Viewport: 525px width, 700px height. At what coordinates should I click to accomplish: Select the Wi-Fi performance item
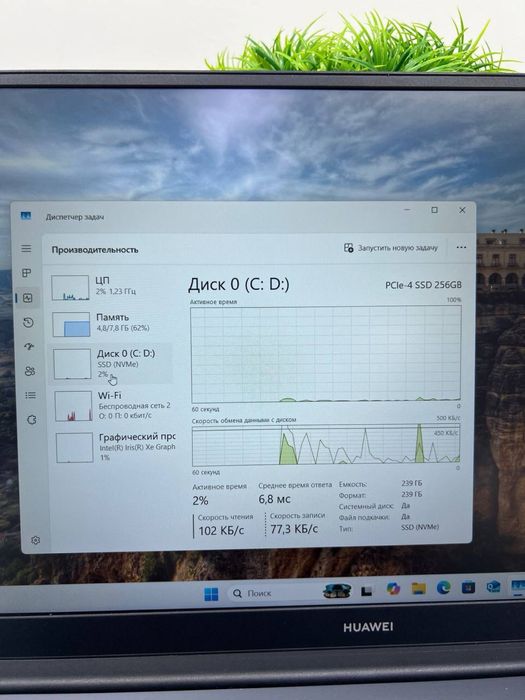click(114, 405)
